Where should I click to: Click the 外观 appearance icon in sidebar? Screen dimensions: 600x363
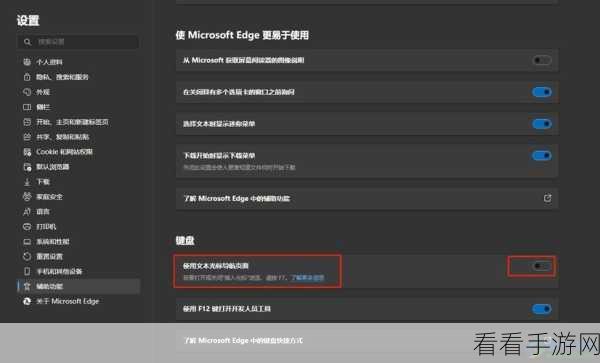tap(27, 92)
